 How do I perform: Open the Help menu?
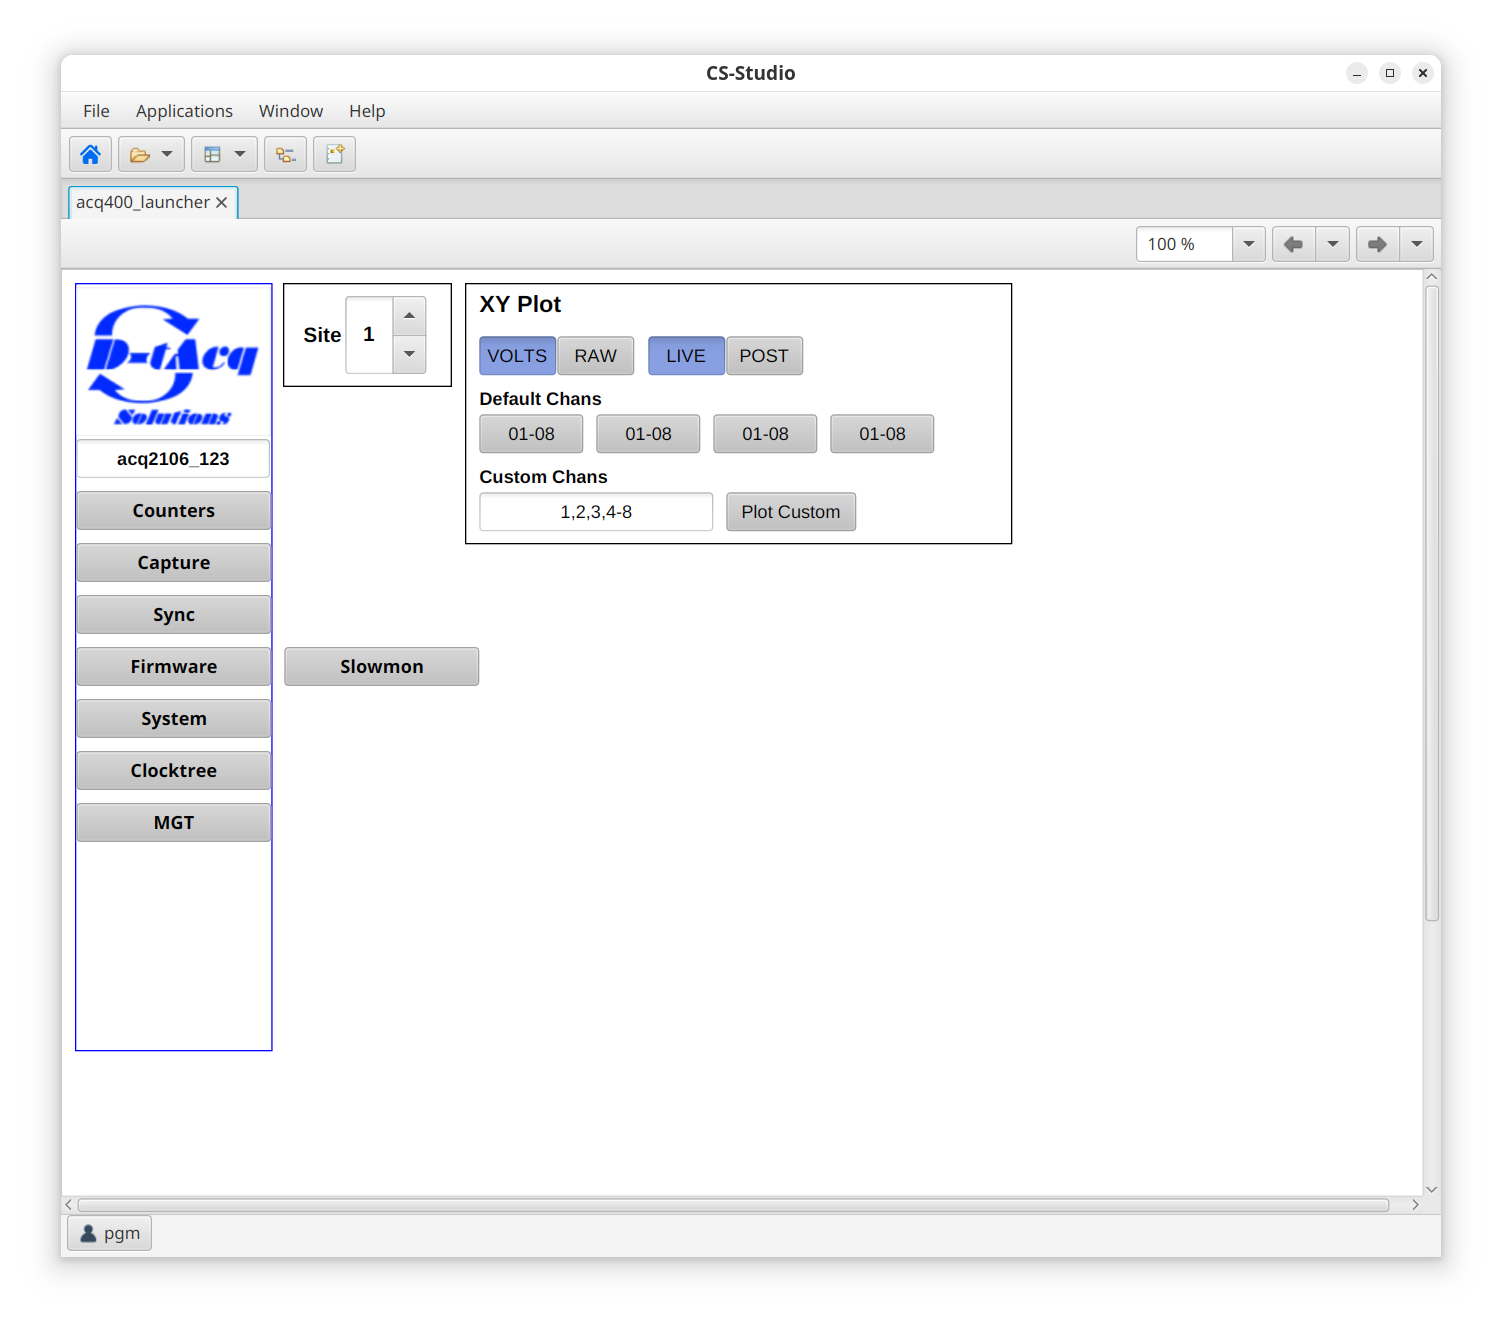367,111
